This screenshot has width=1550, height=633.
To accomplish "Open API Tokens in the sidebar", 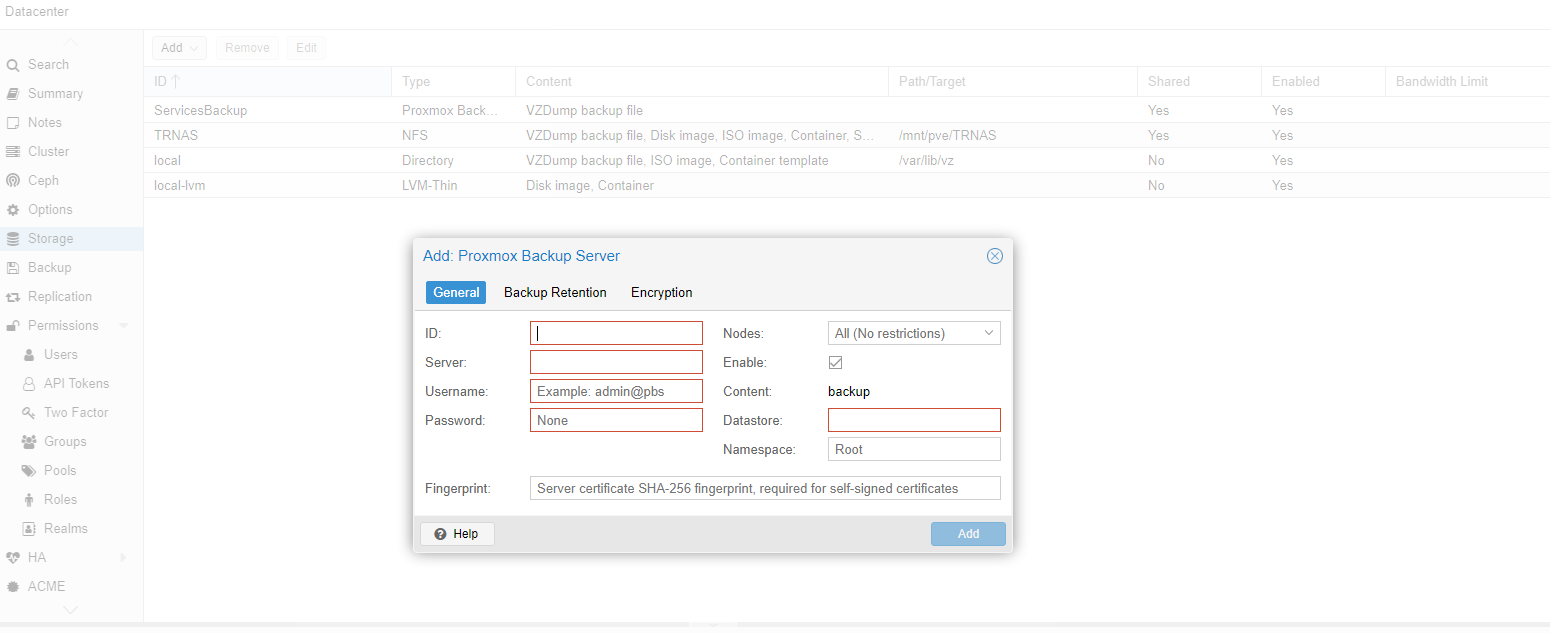I will point(71,384).
